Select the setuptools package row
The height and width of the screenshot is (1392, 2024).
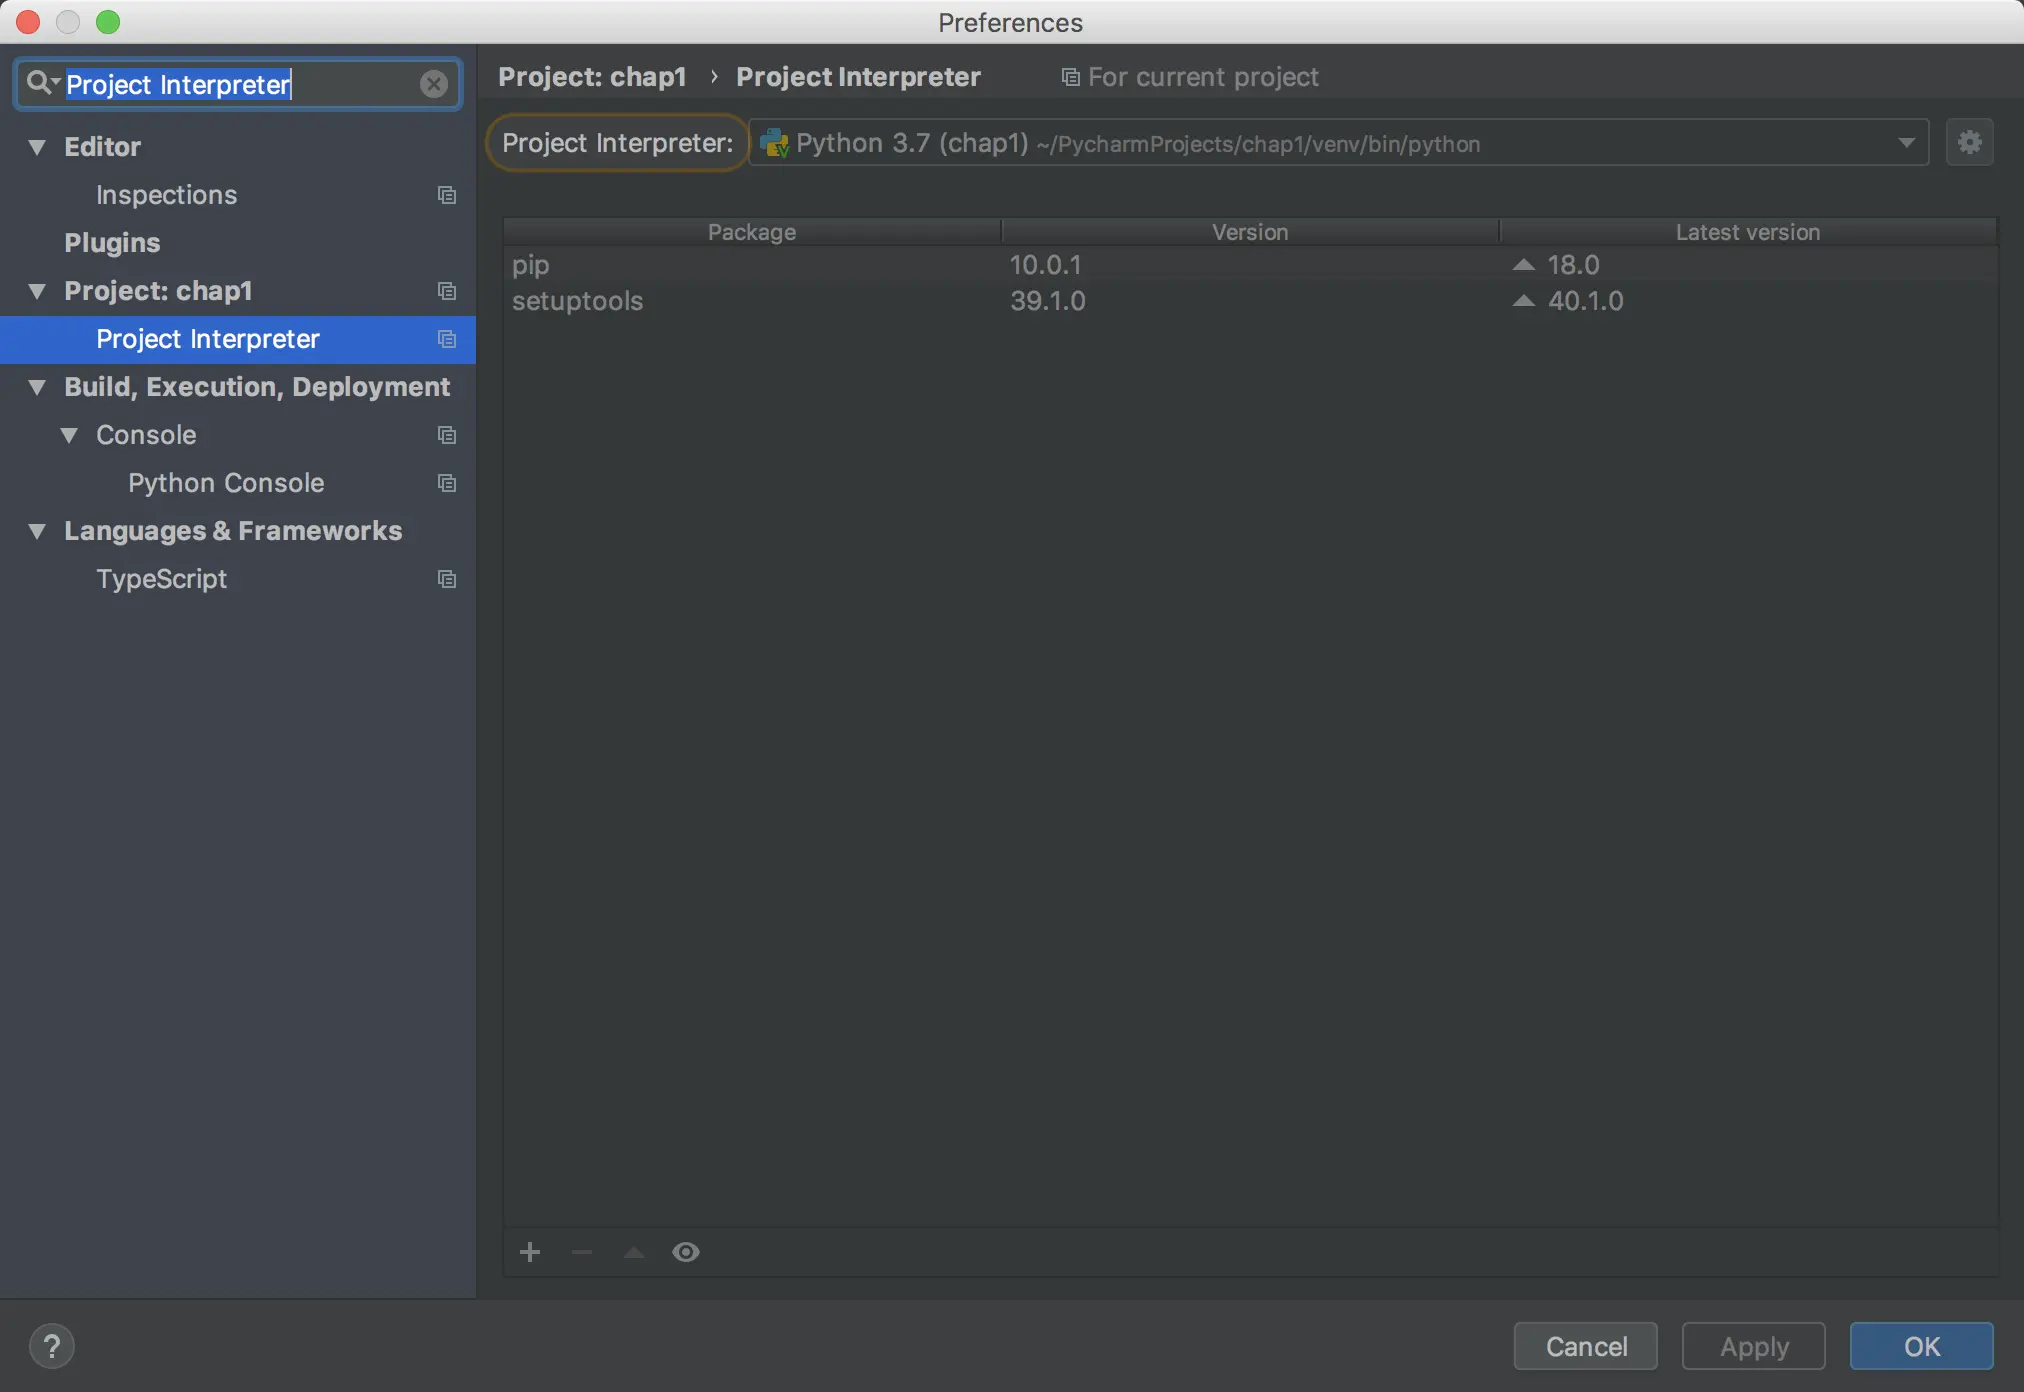tap(578, 301)
